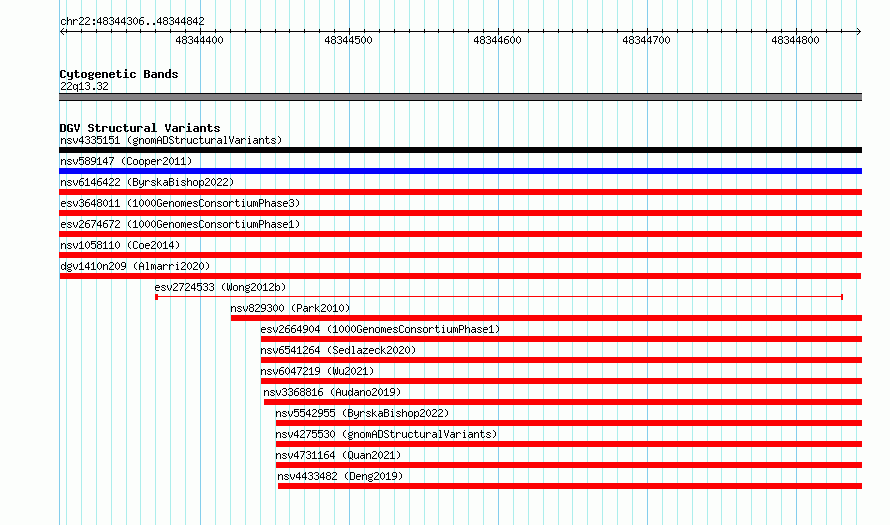Open nsv829300 (Park2010) label
This screenshot has height=525, width=890.
[x=290, y=308]
